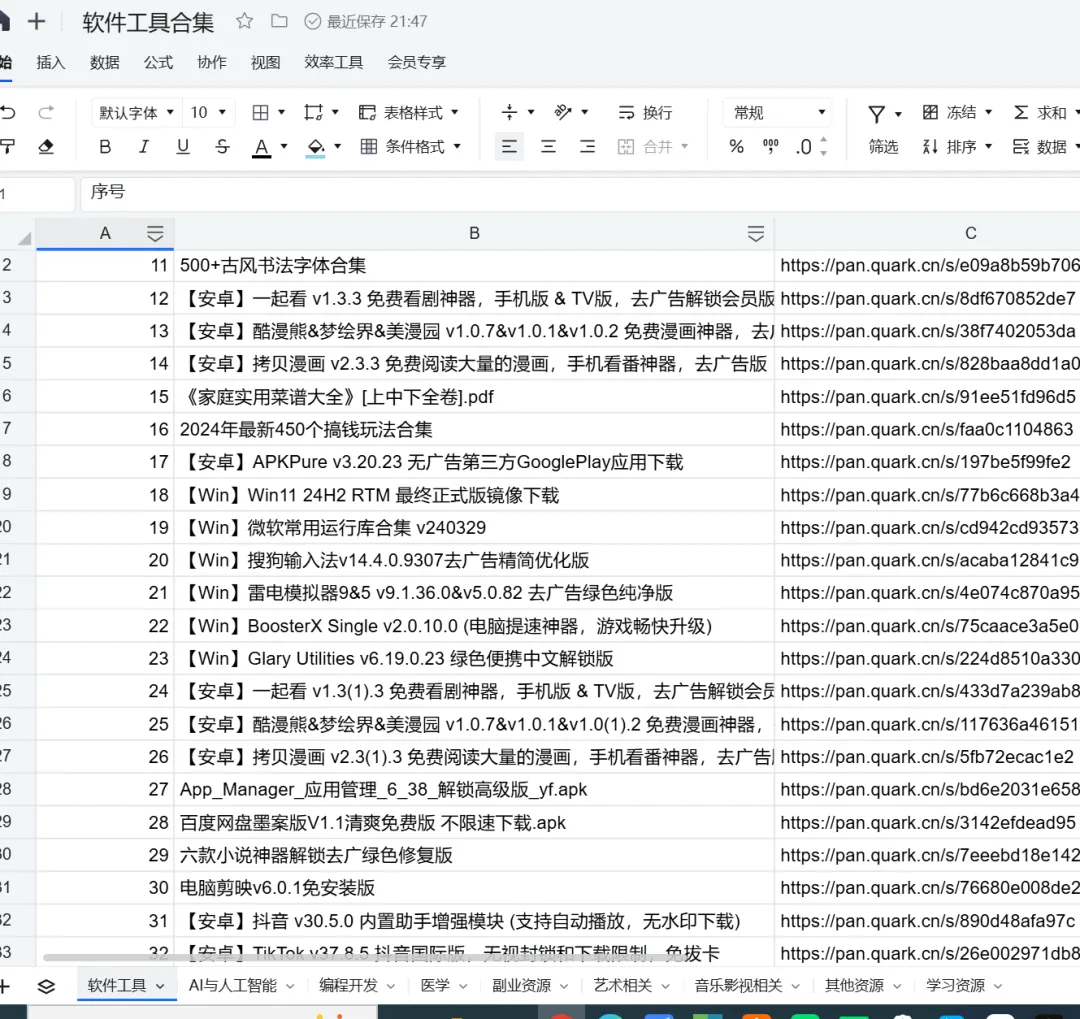Viewport: 1080px width, 1019px height.
Task: Toggle italic formatting
Action: pyautogui.click(x=143, y=147)
